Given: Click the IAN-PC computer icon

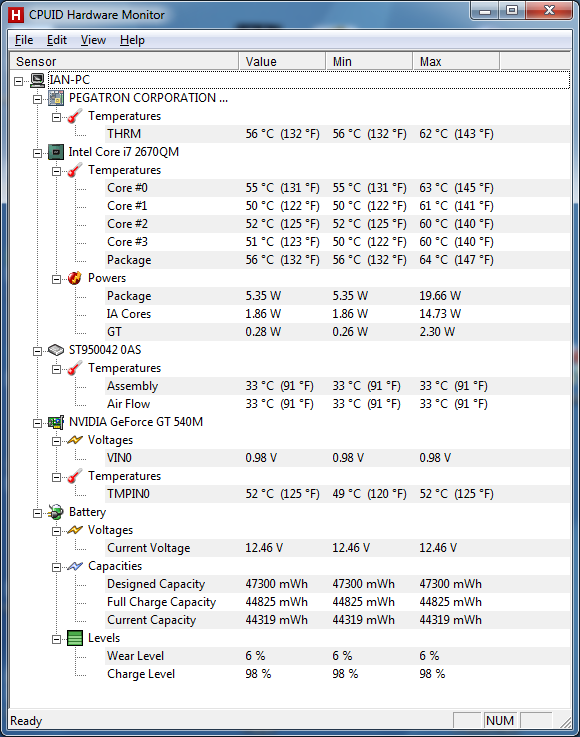Looking at the screenshot, I should [x=38, y=80].
